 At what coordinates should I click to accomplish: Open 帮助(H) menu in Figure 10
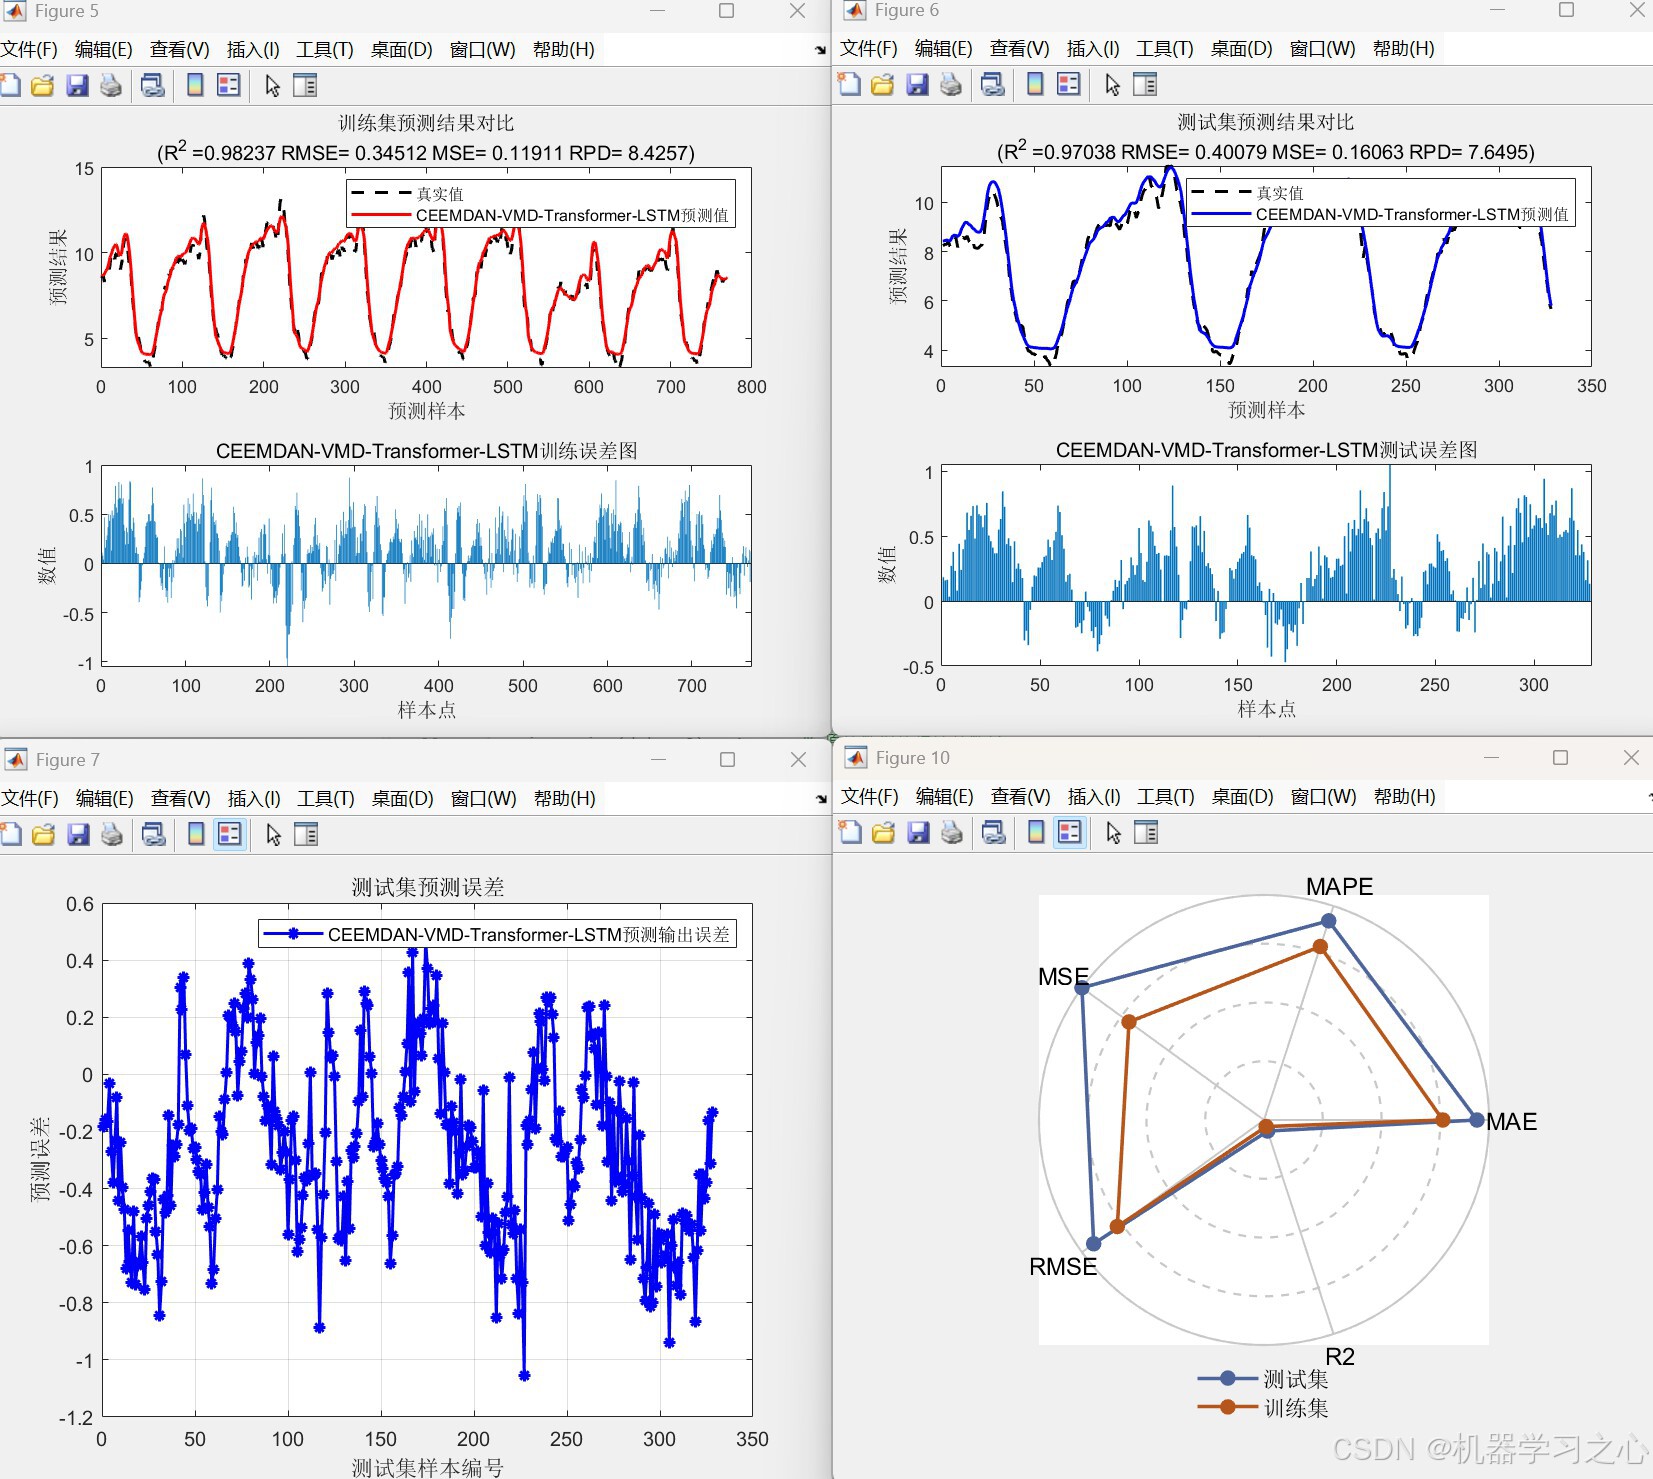pyautogui.click(x=1405, y=796)
